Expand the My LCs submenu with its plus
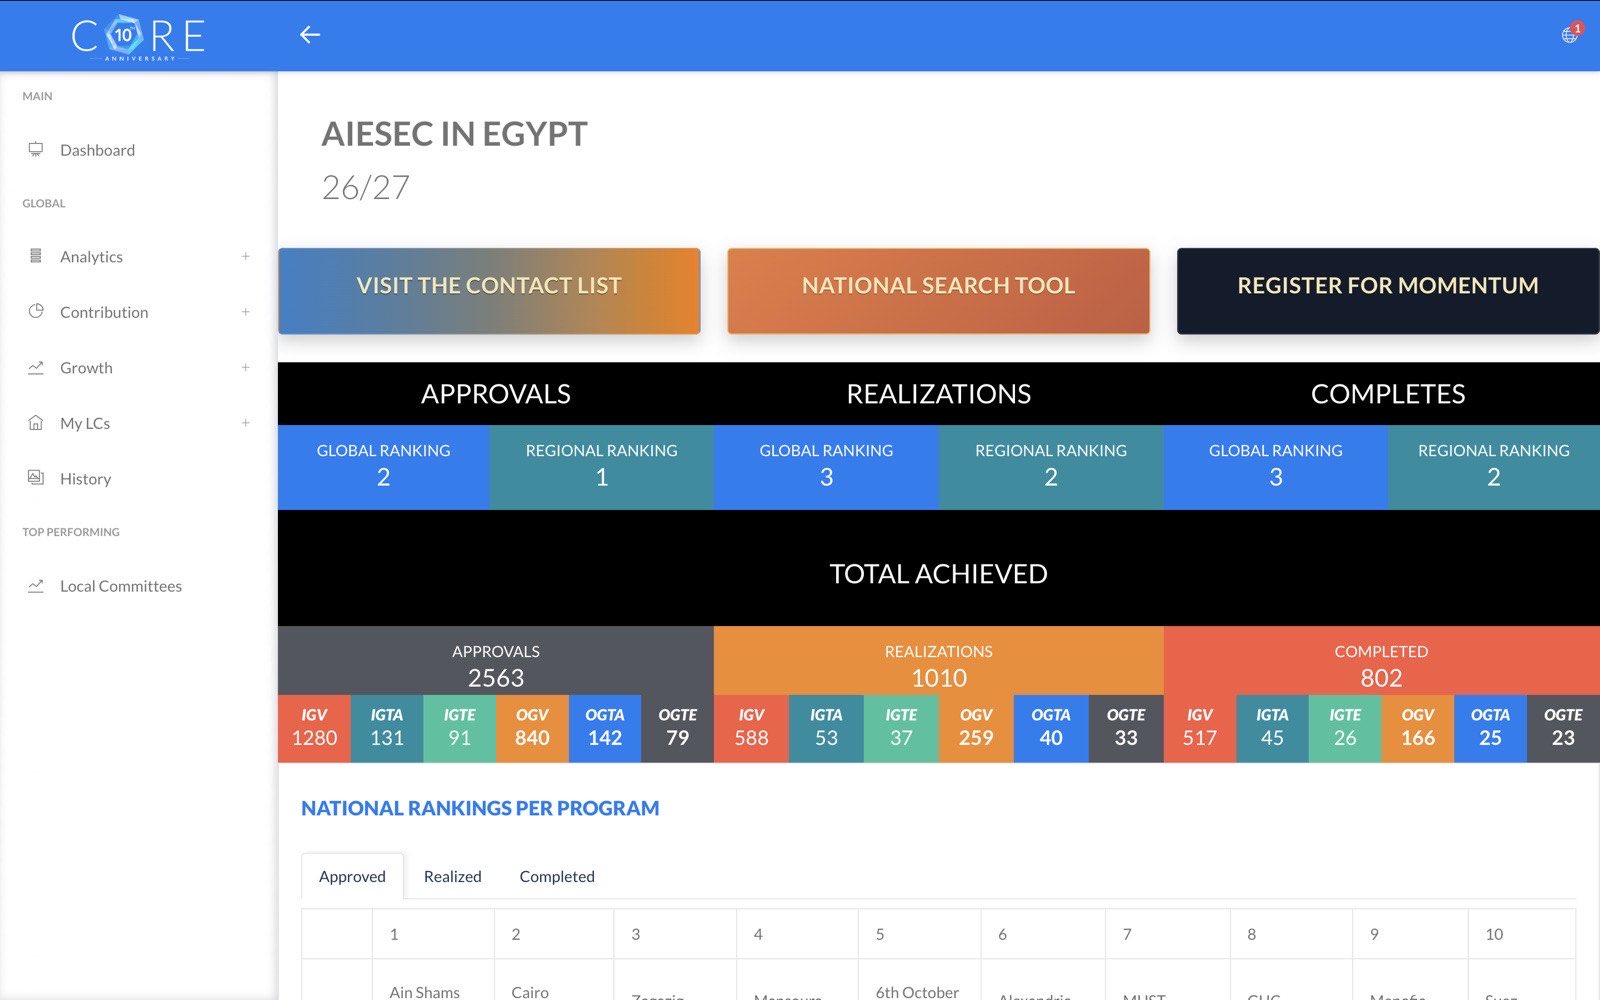 245,423
